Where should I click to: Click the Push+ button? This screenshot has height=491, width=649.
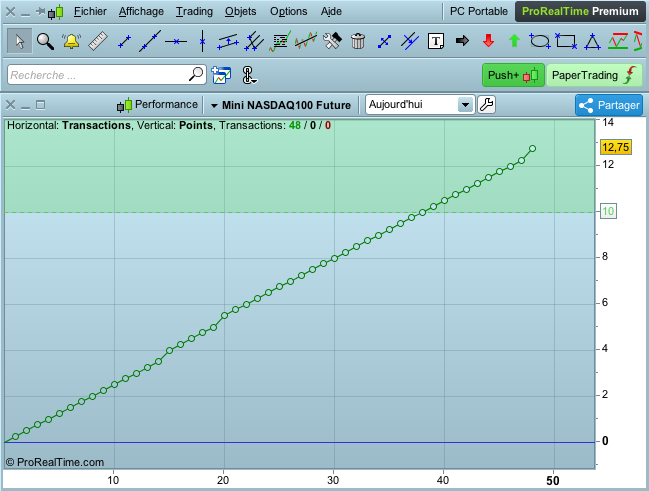pos(513,75)
